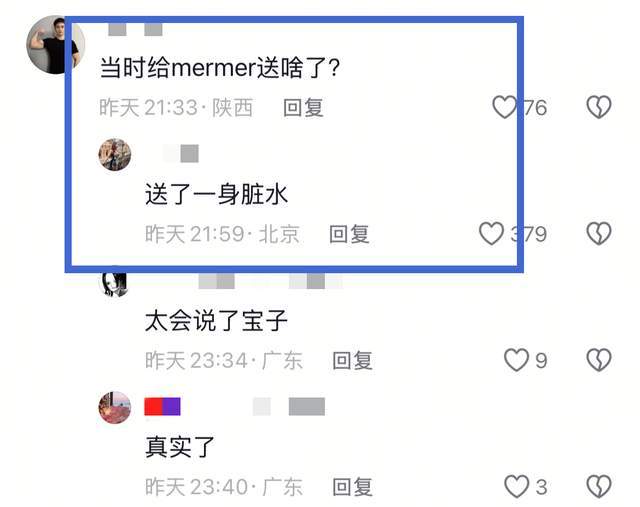Like the 真实了 comment

click(516, 487)
